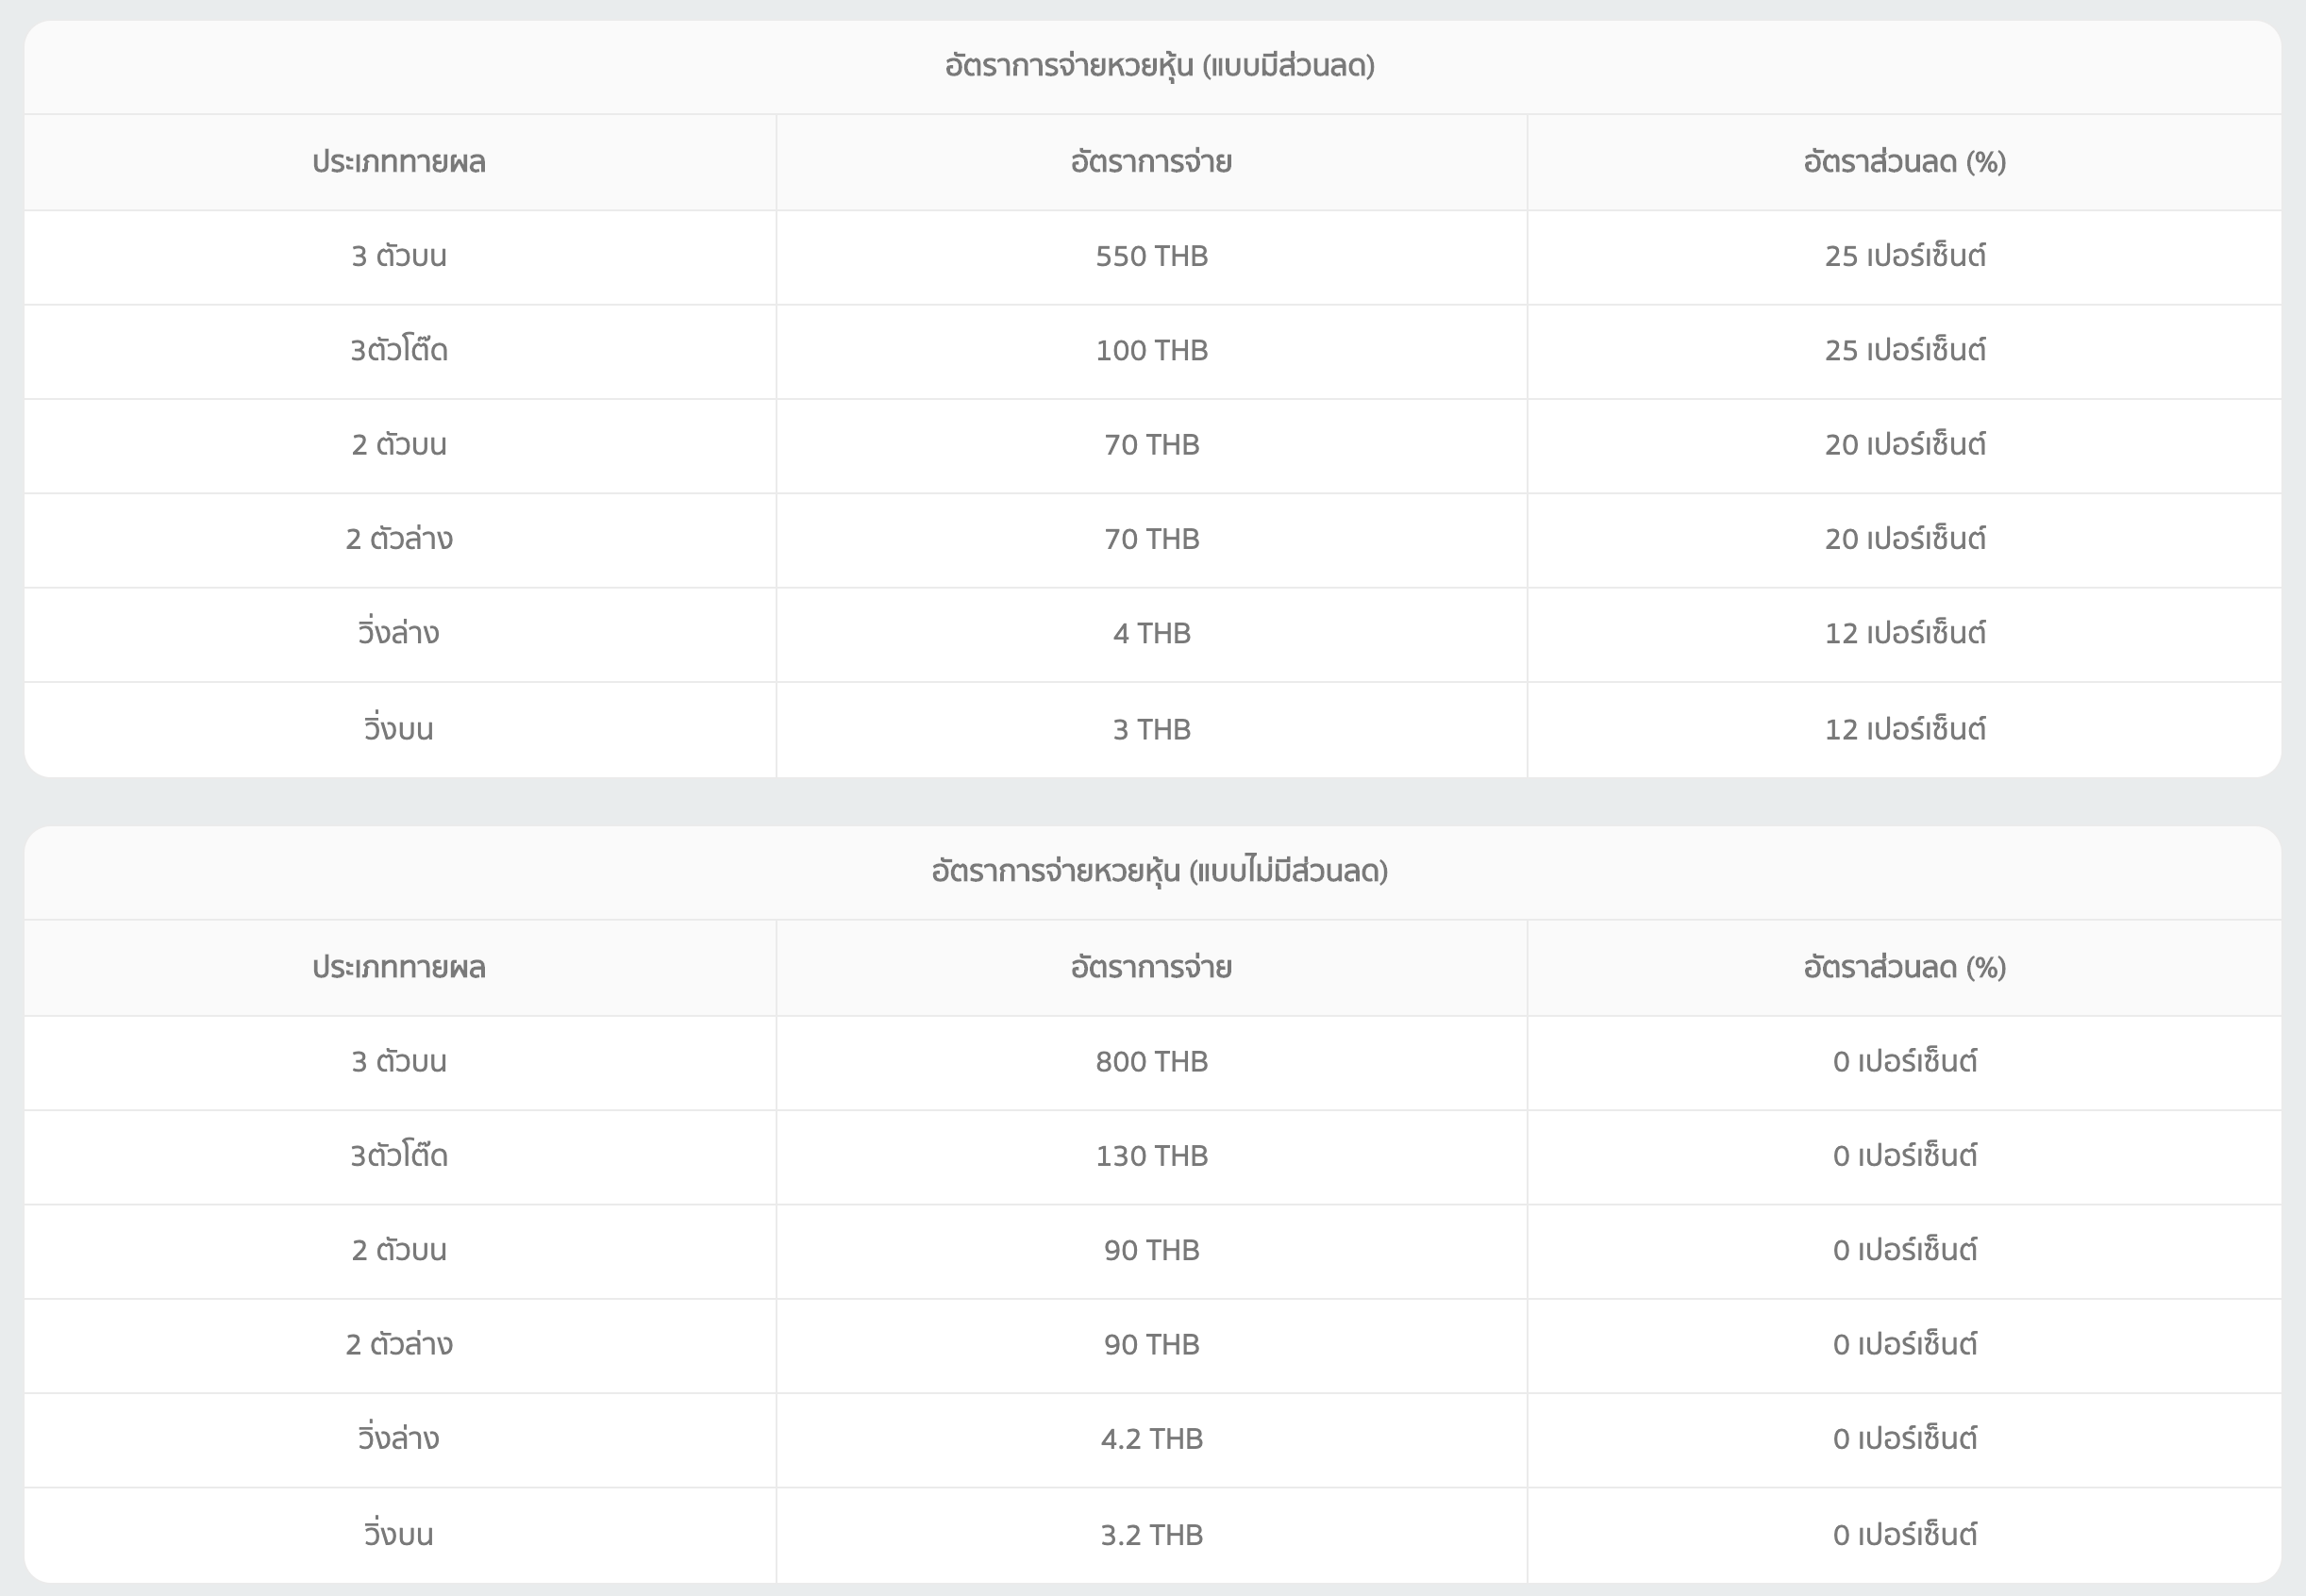Click the 130 THB payout cell

1151,1156
